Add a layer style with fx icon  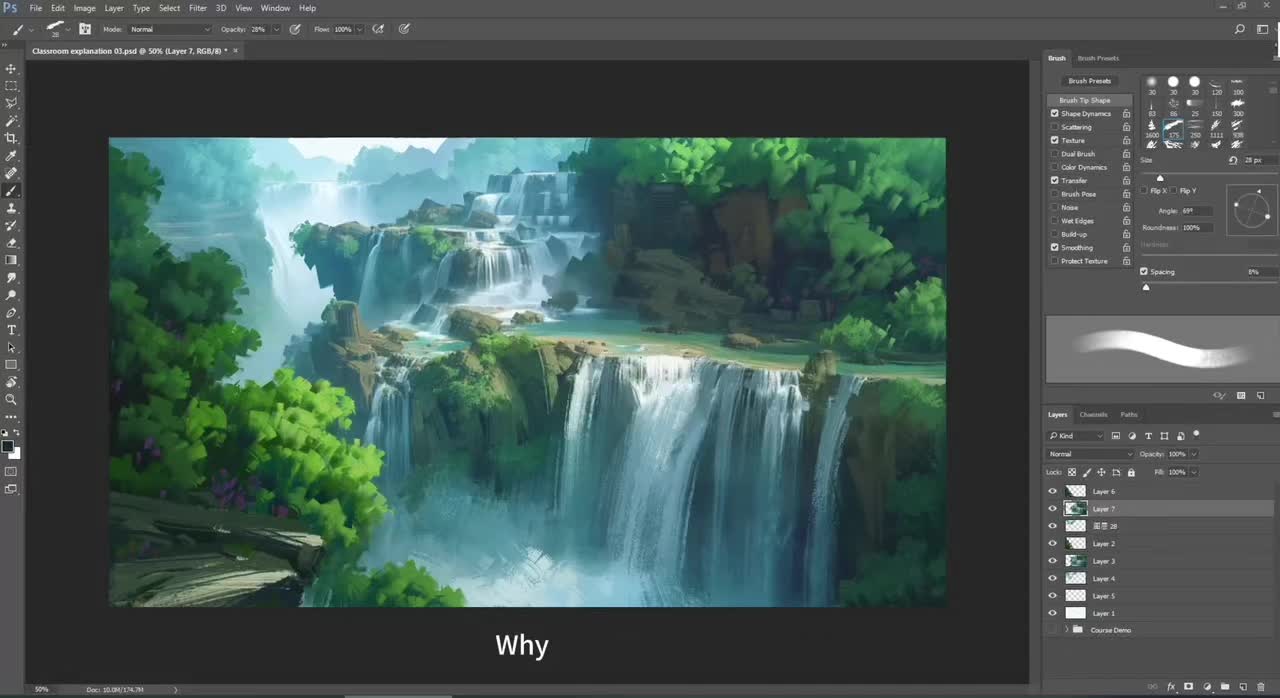(x=1170, y=687)
